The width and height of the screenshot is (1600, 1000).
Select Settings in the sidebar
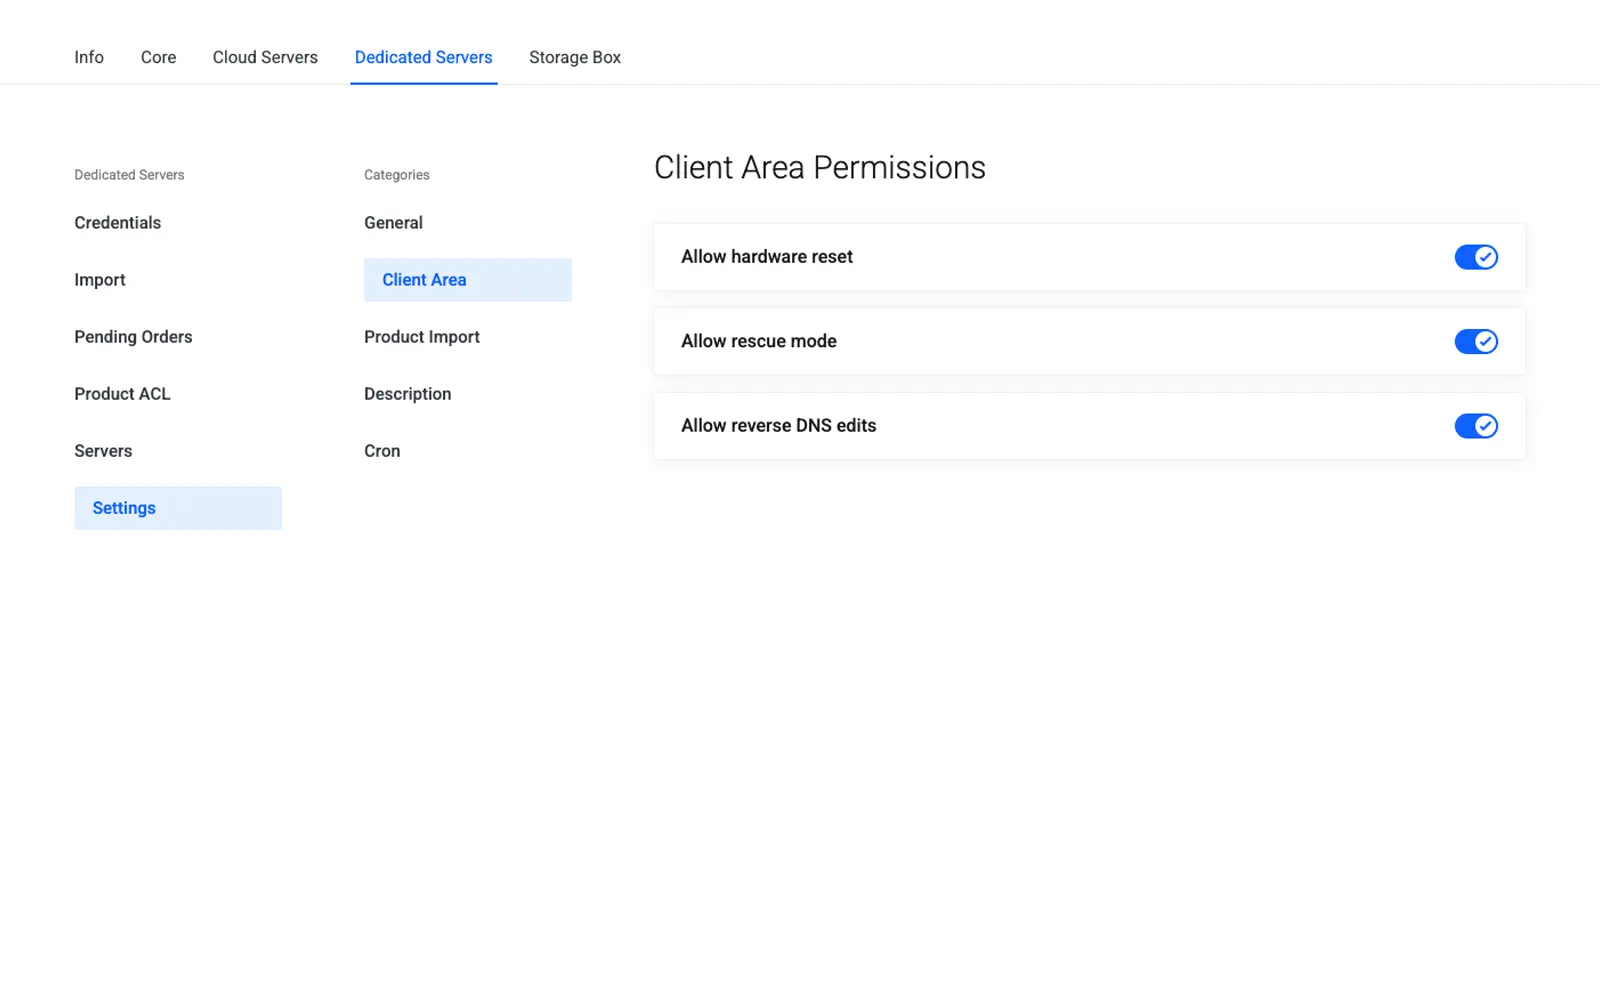click(x=178, y=508)
